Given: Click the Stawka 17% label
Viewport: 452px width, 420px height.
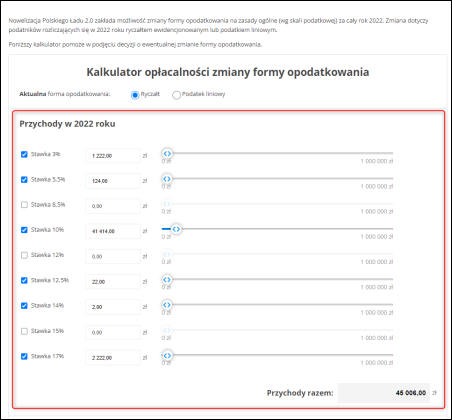Looking at the screenshot, I should (x=47, y=356).
